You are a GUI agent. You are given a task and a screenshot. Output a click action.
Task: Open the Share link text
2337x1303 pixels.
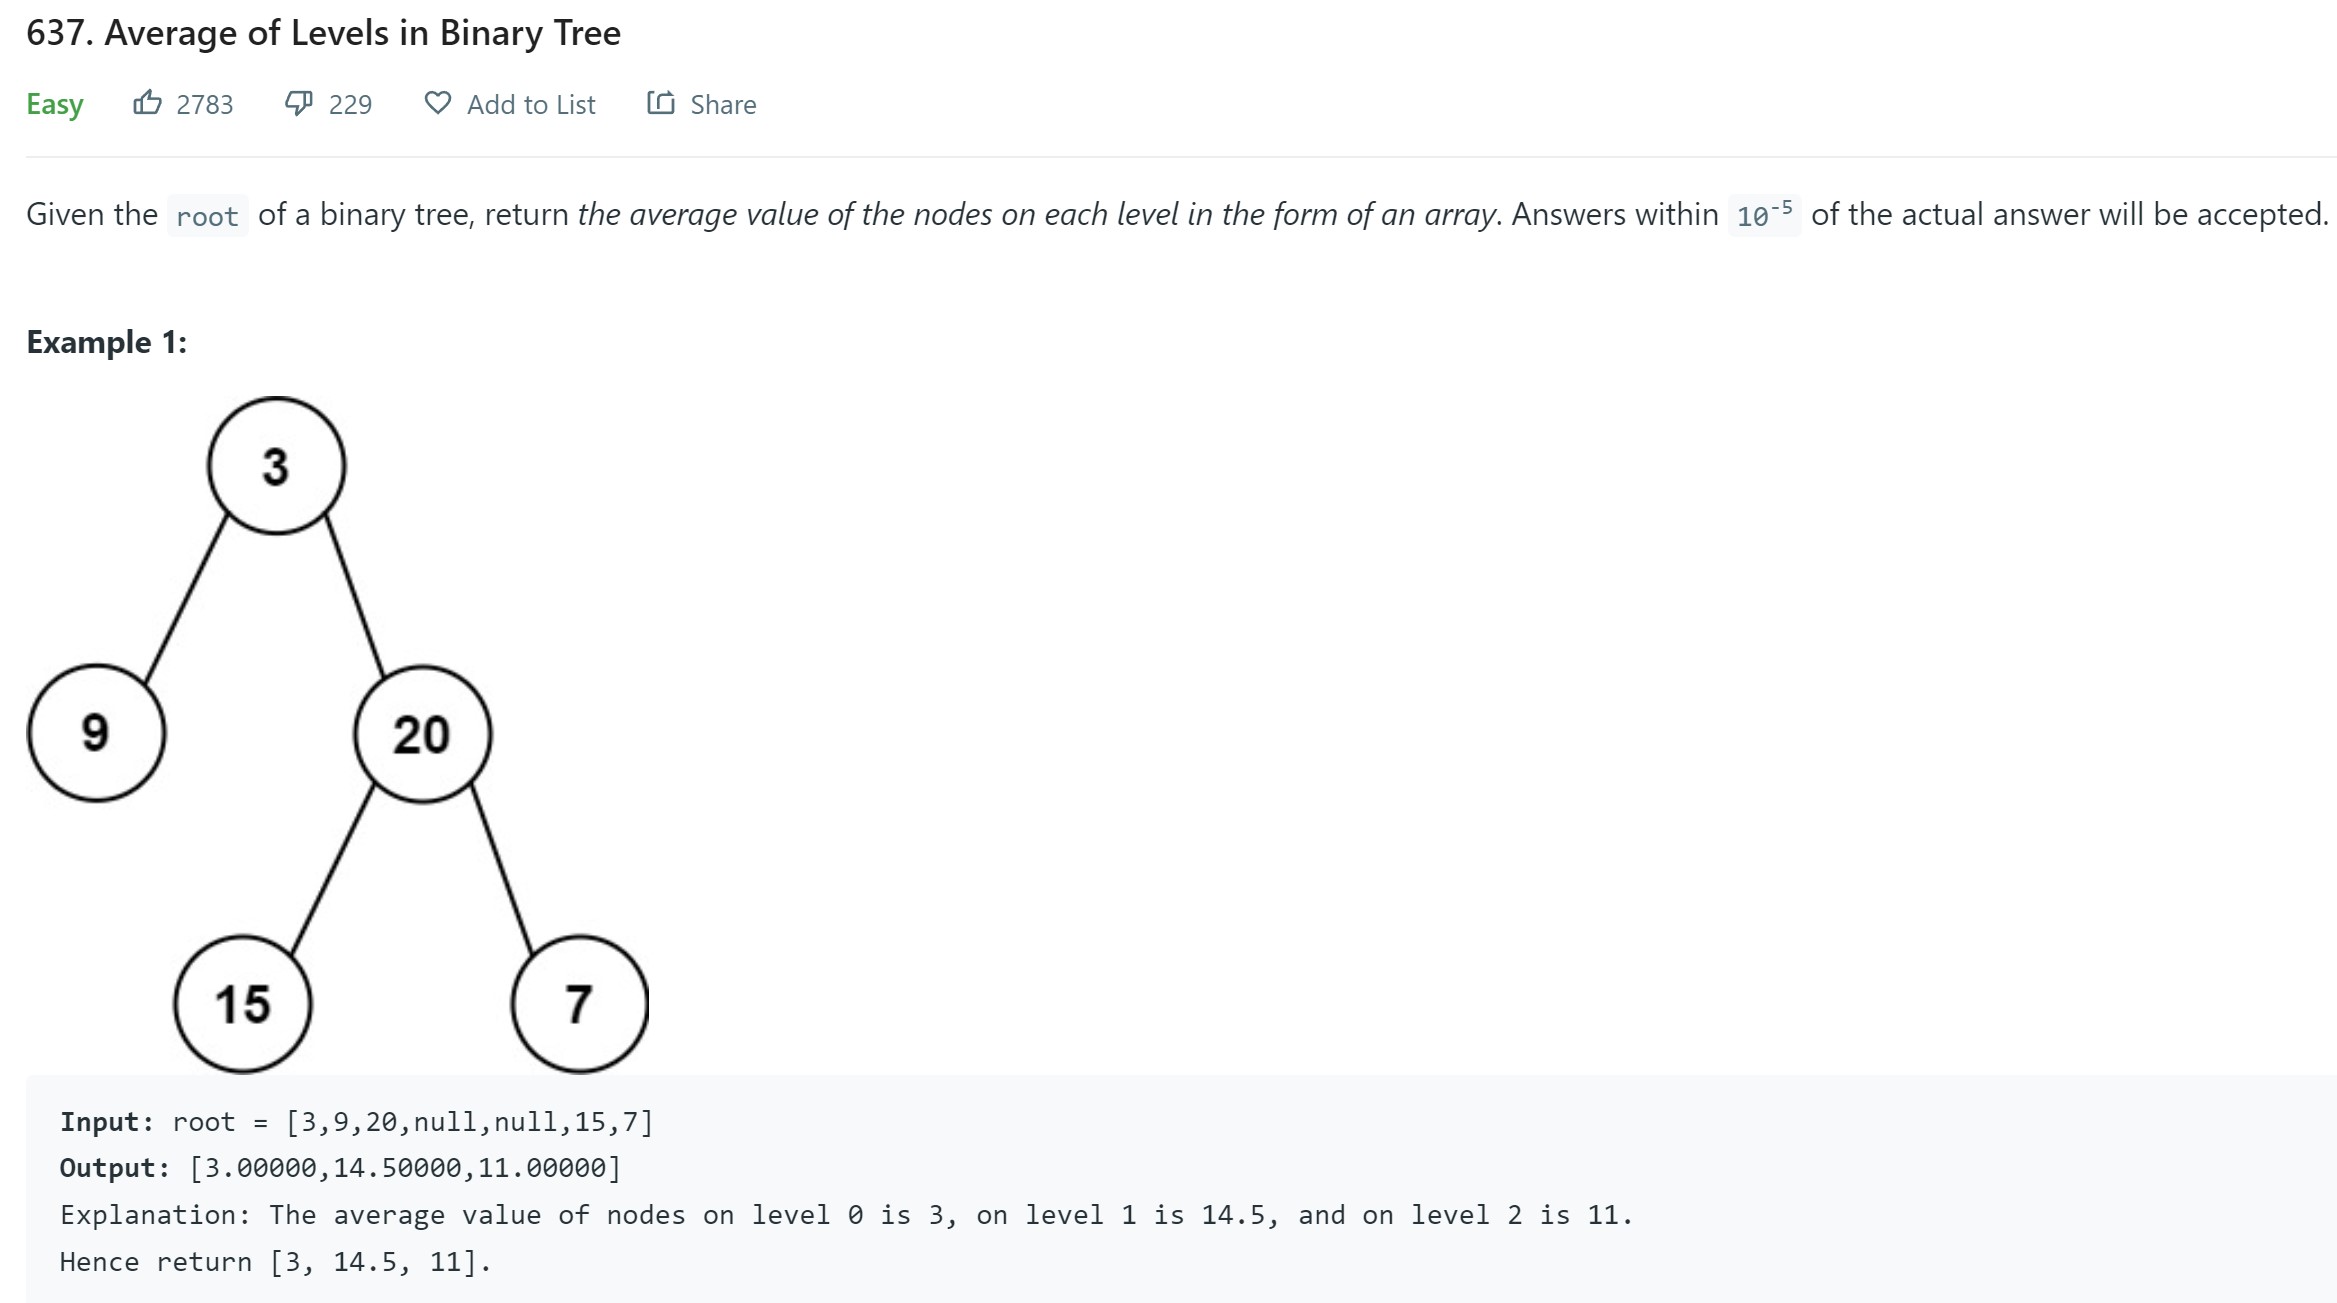point(723,105)
